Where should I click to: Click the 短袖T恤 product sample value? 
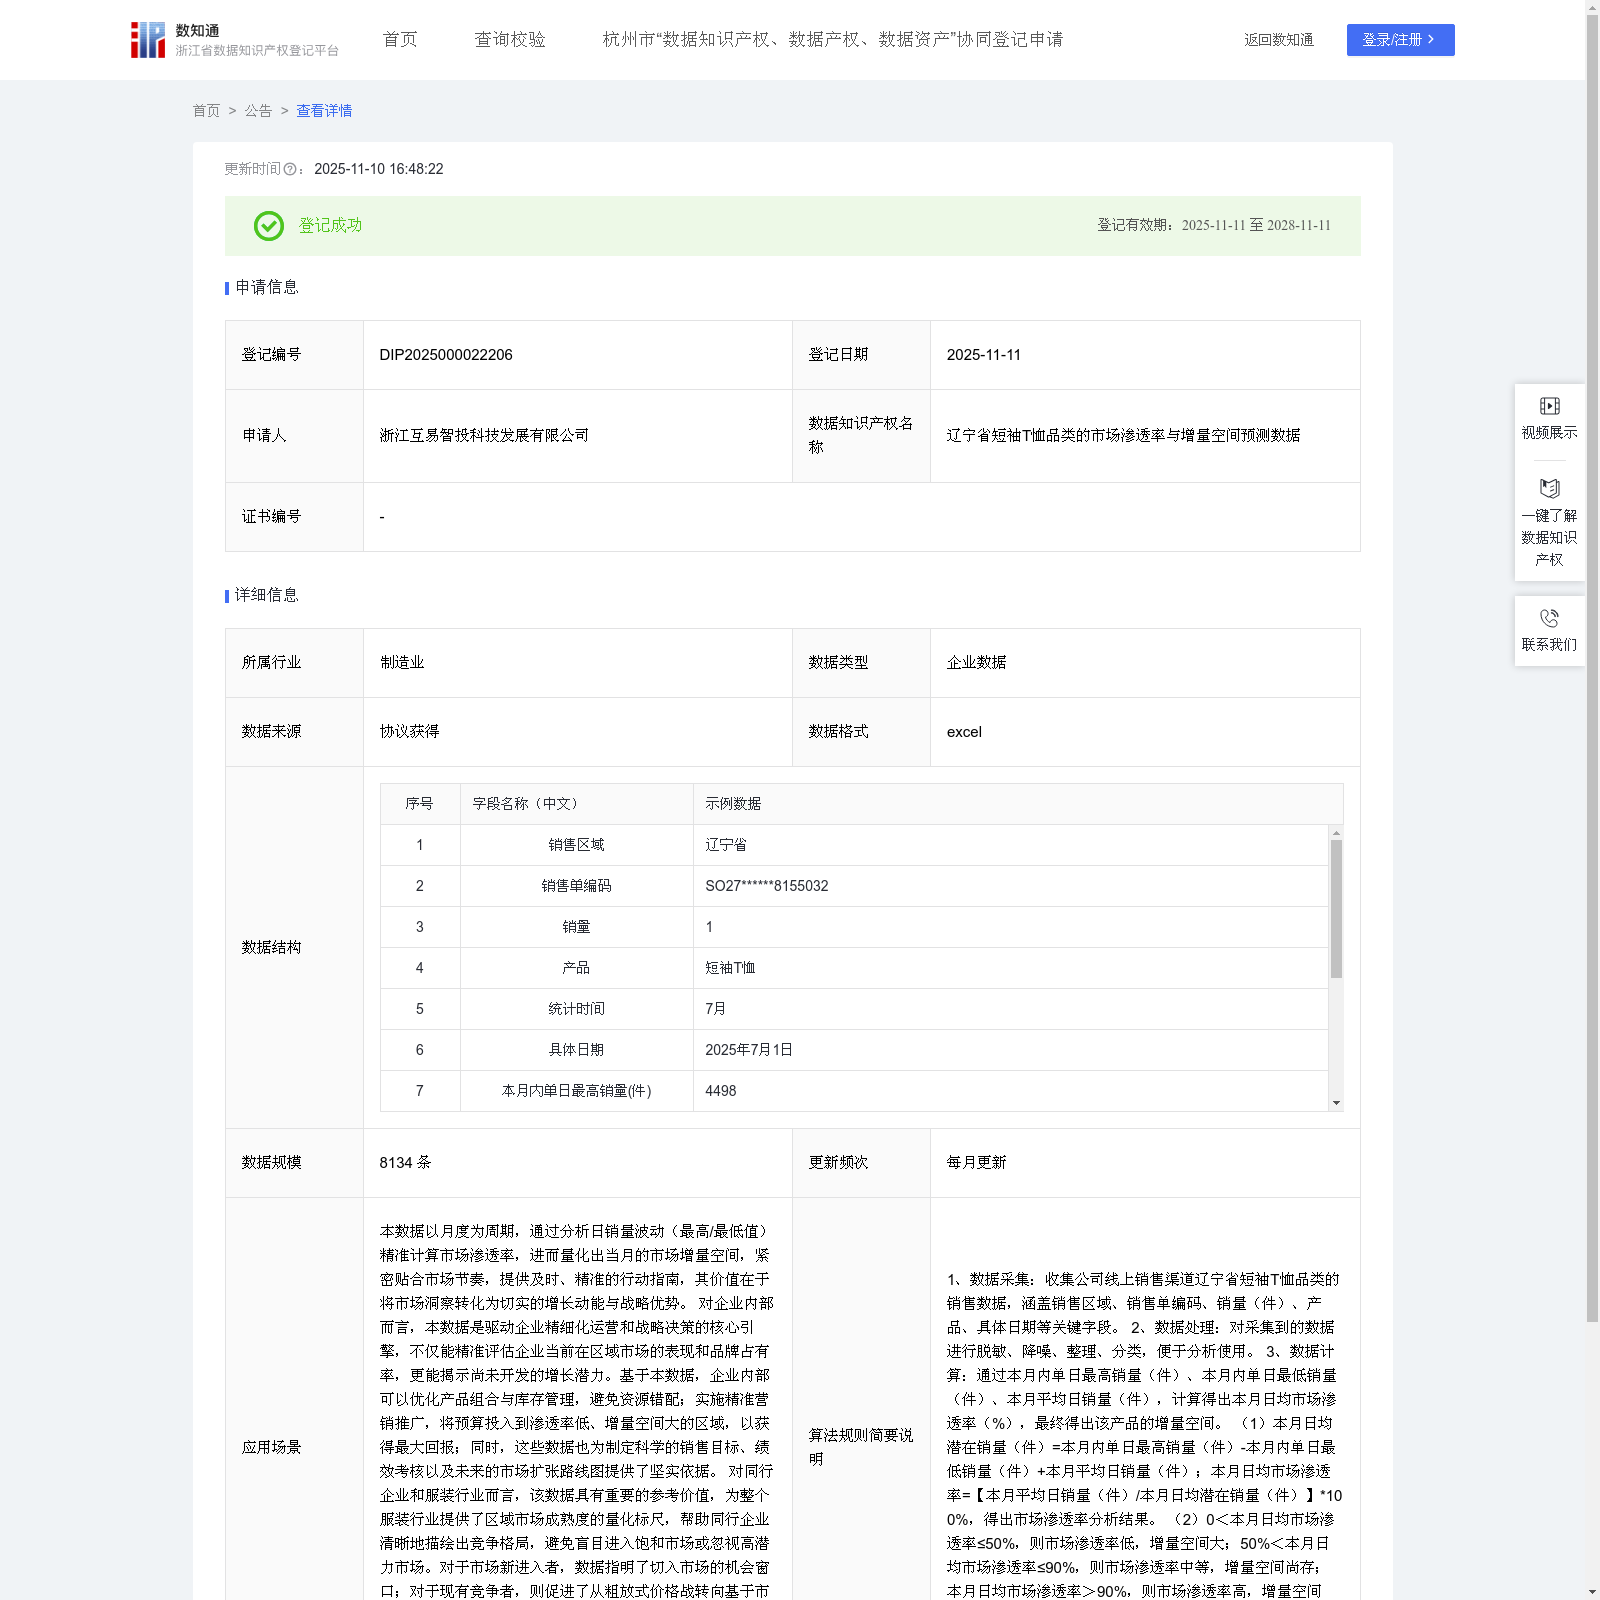(x=730, y=968)
